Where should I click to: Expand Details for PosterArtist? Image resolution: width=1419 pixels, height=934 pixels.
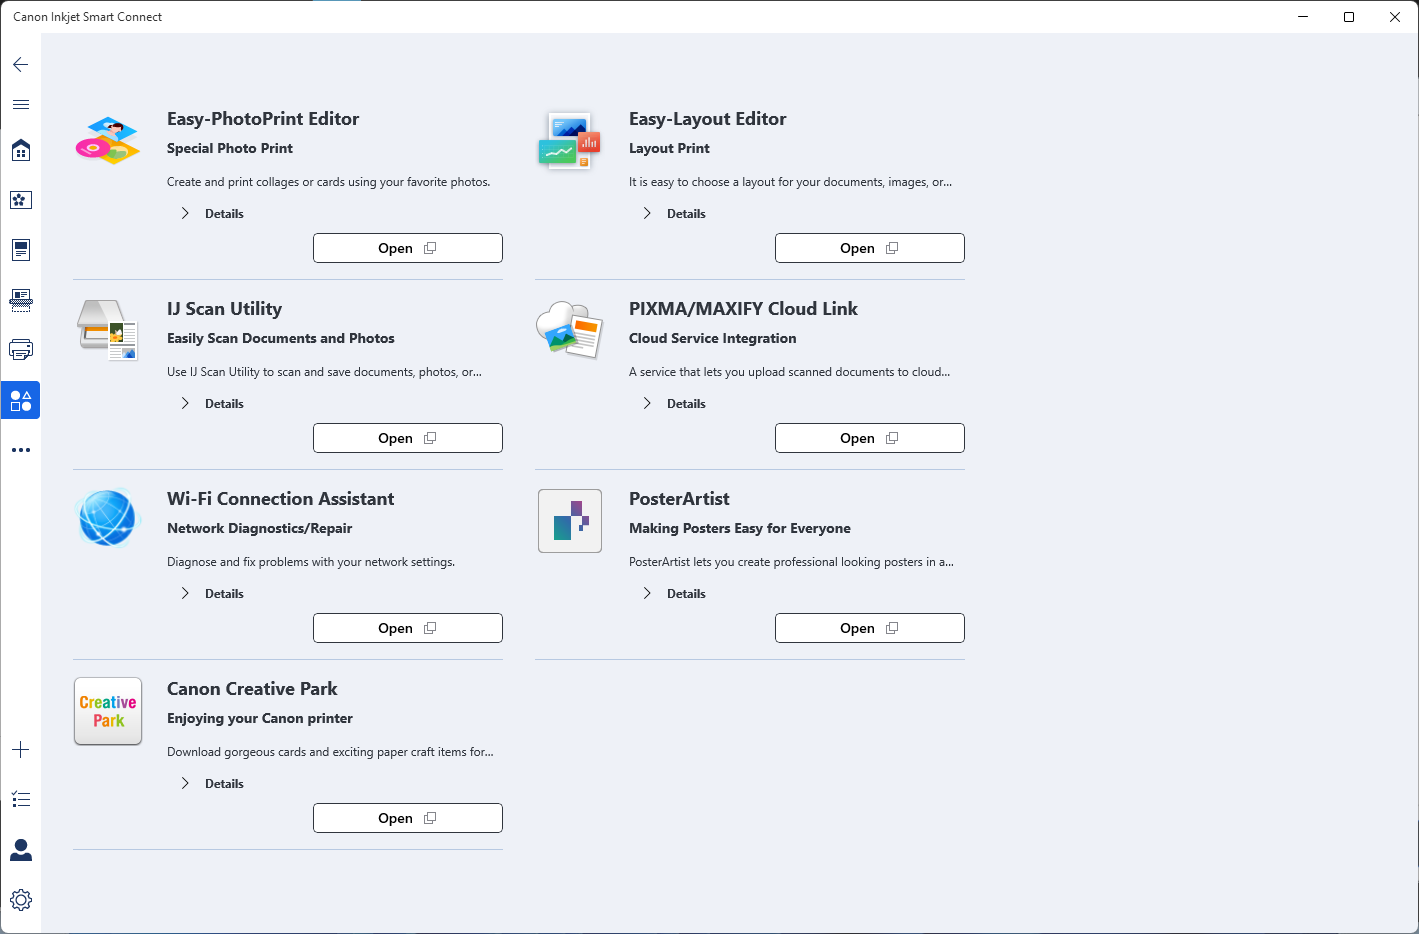[675, 593]
